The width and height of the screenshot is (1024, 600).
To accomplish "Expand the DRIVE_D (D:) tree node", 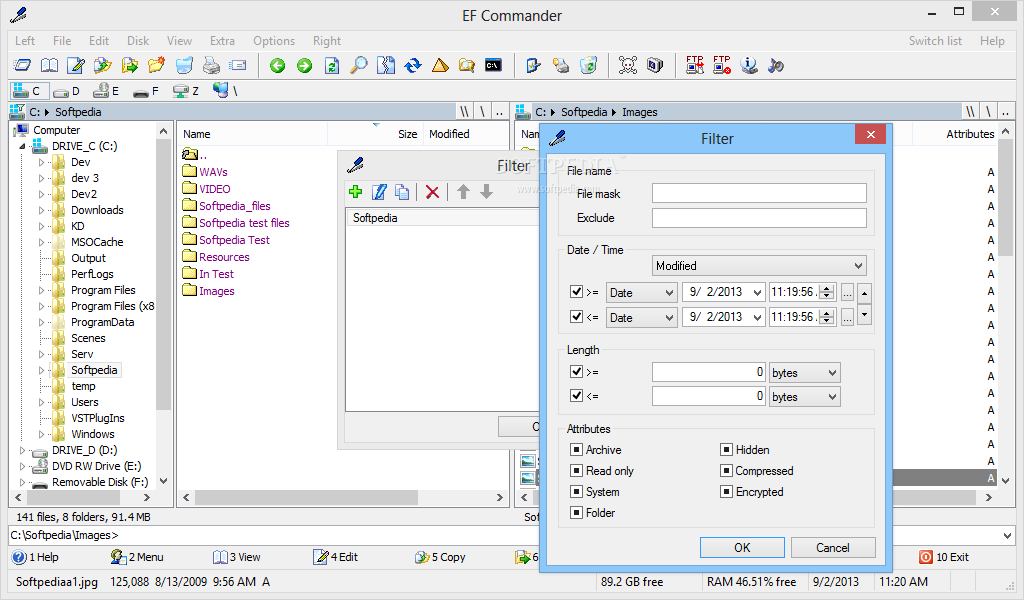I will (22, 450).
